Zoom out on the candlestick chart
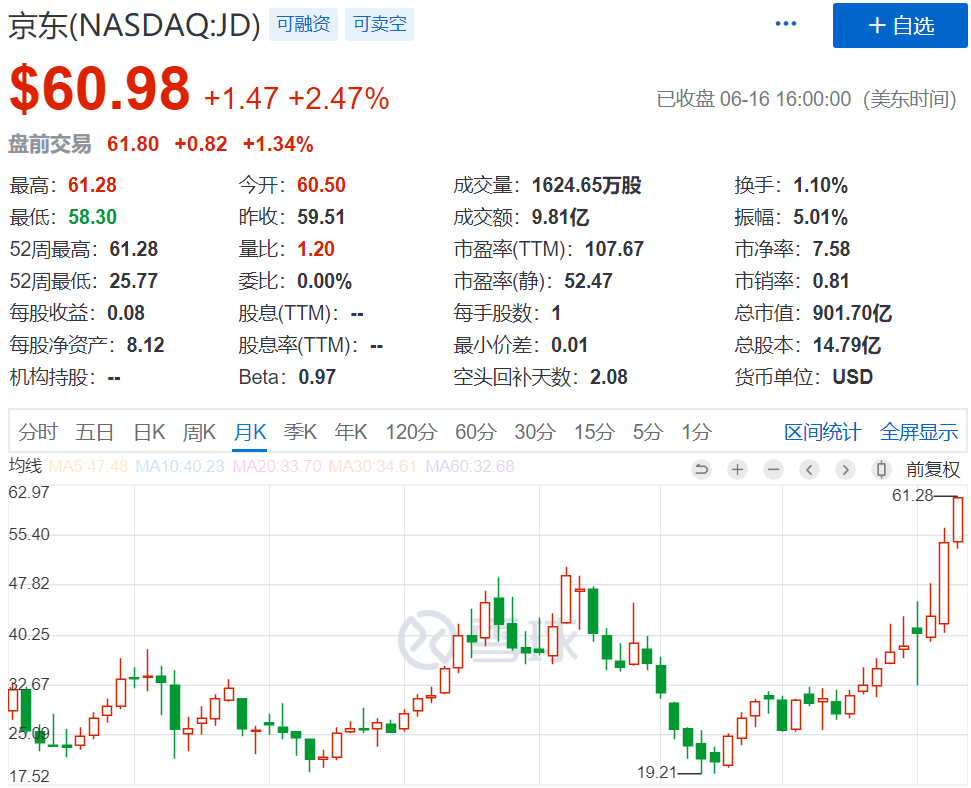971x788 pixels. coord(773,469)
